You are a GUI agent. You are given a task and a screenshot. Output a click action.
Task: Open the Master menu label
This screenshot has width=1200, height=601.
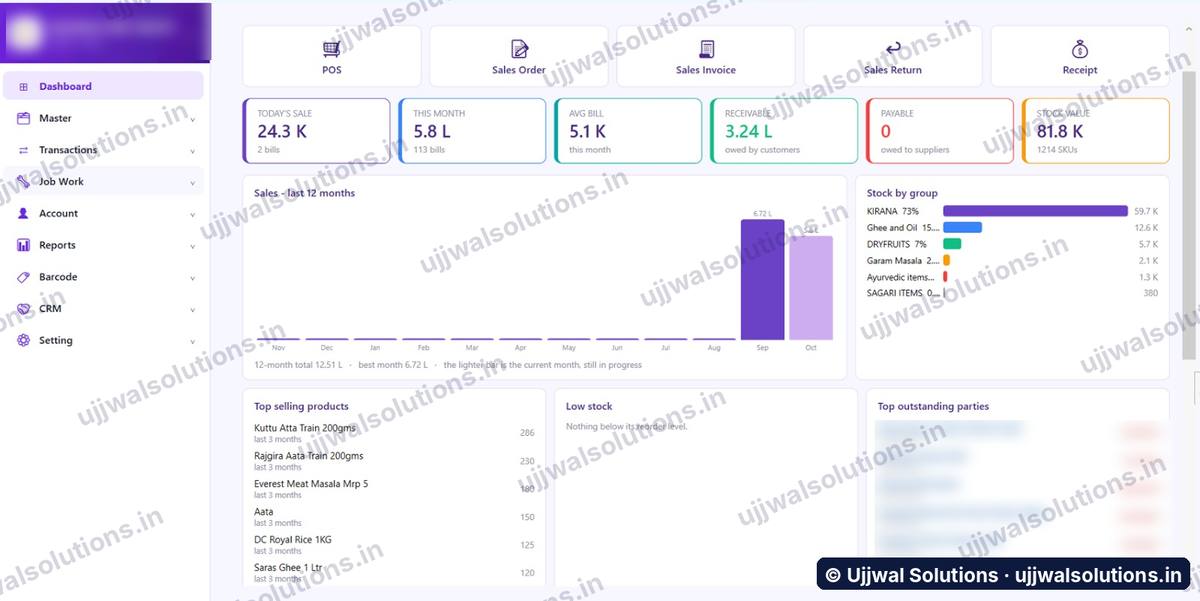(x=55, y=118)
